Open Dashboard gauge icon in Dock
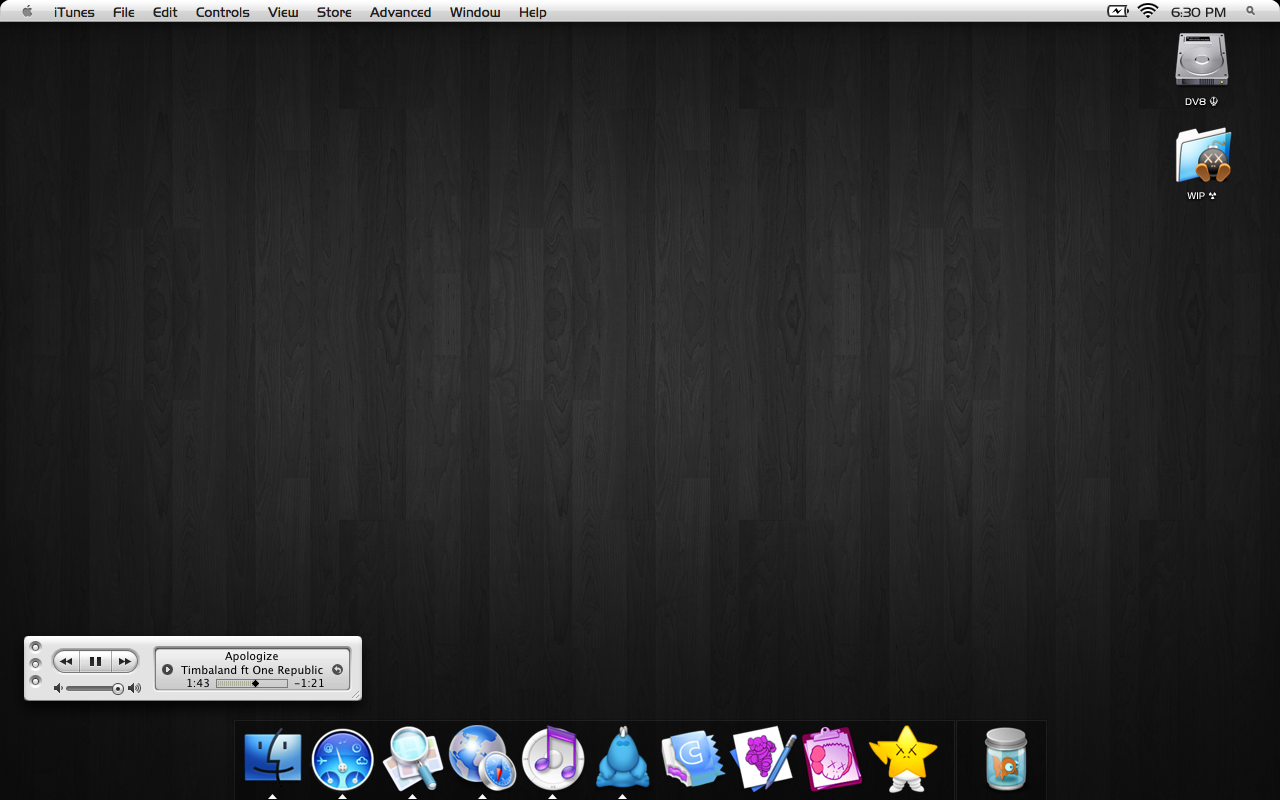Image resolution: width=1280 pixels, height=800 pixels. [x=342, y=759]
